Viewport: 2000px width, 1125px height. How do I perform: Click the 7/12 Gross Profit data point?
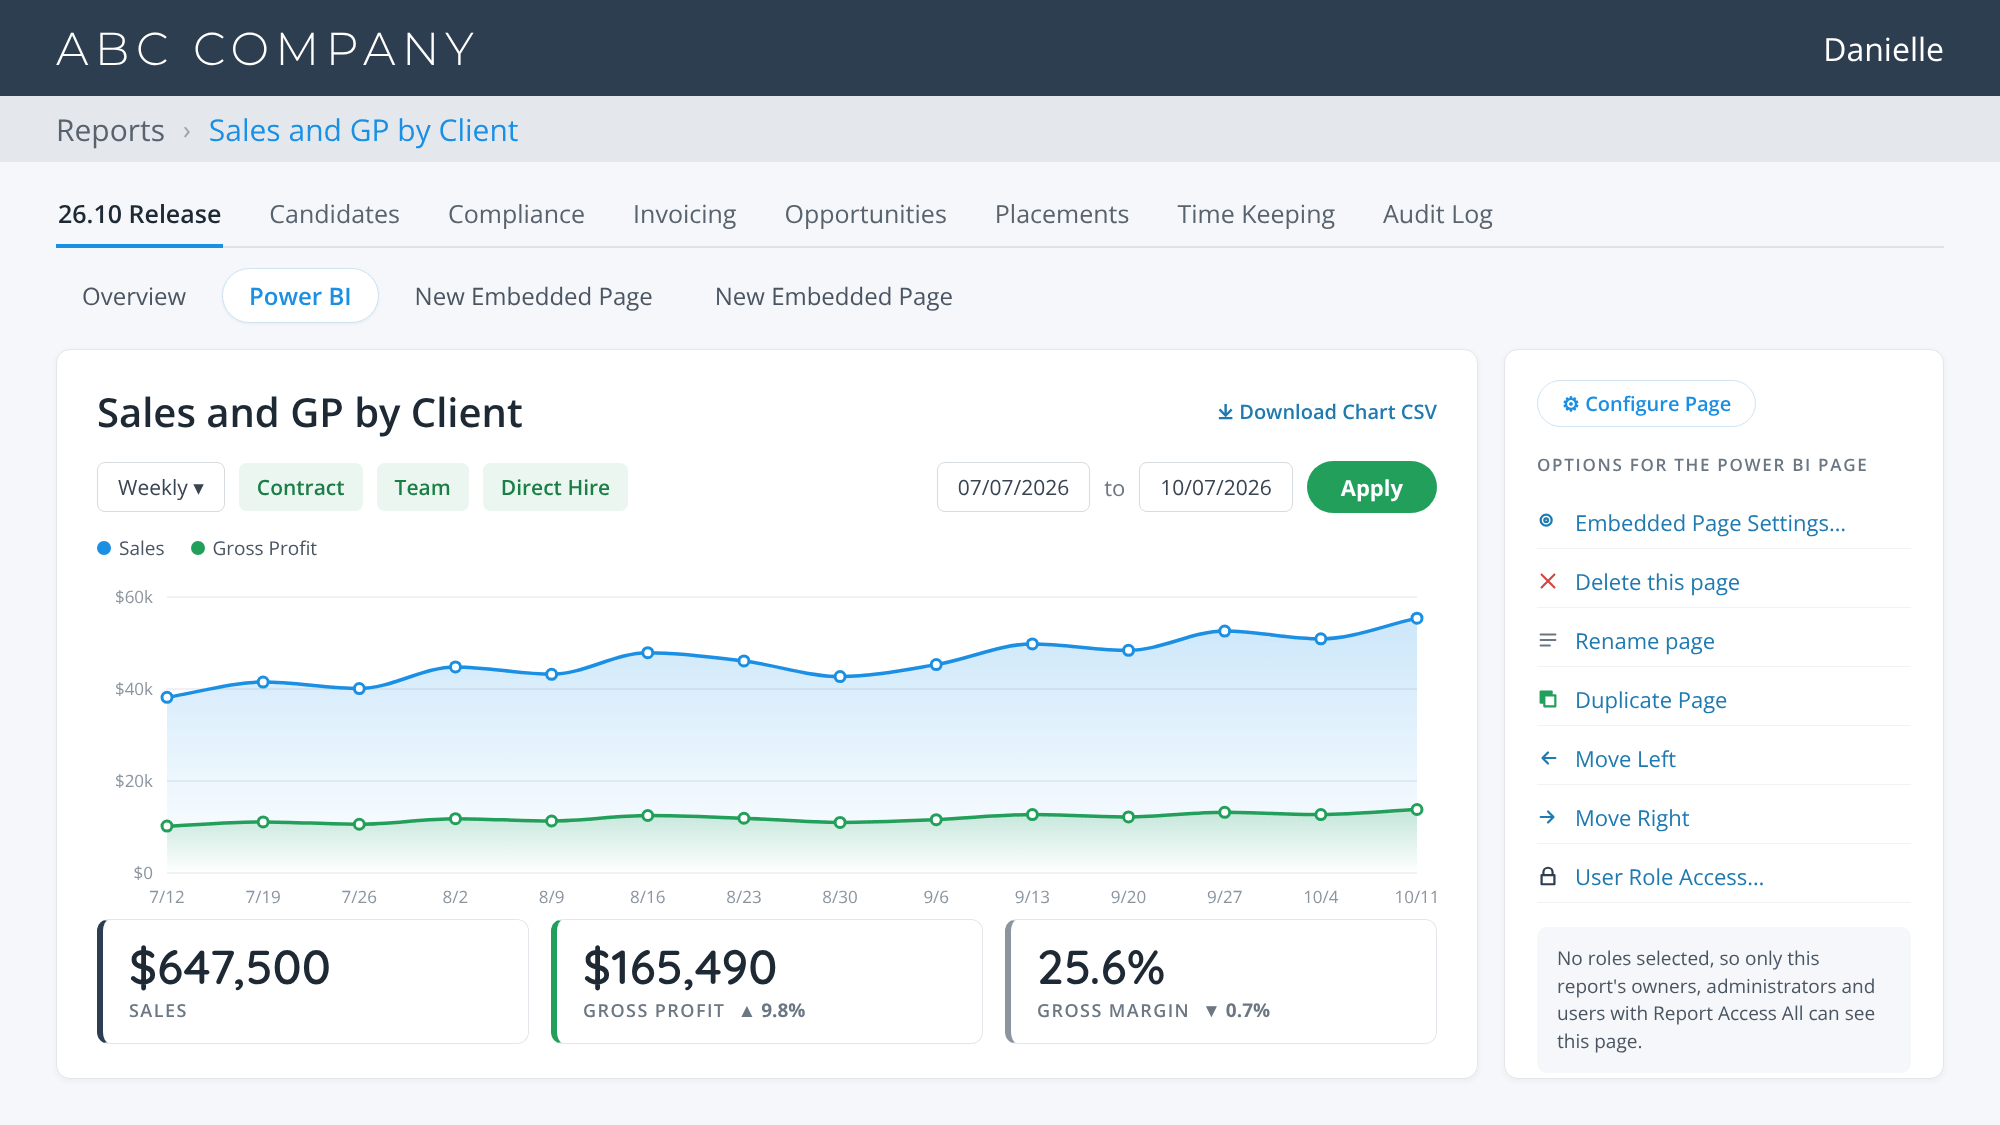click(x=167, y=826)
